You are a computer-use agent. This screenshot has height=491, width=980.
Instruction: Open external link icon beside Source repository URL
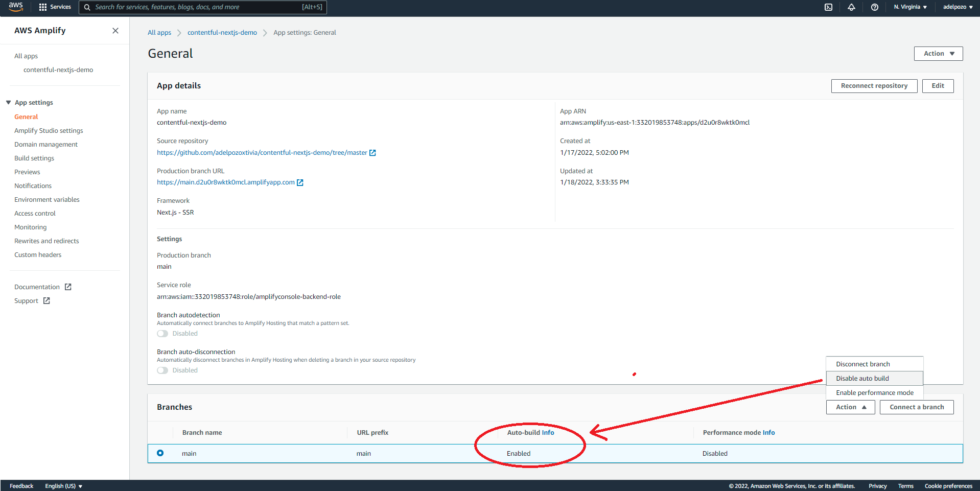(x=373, y=153)
